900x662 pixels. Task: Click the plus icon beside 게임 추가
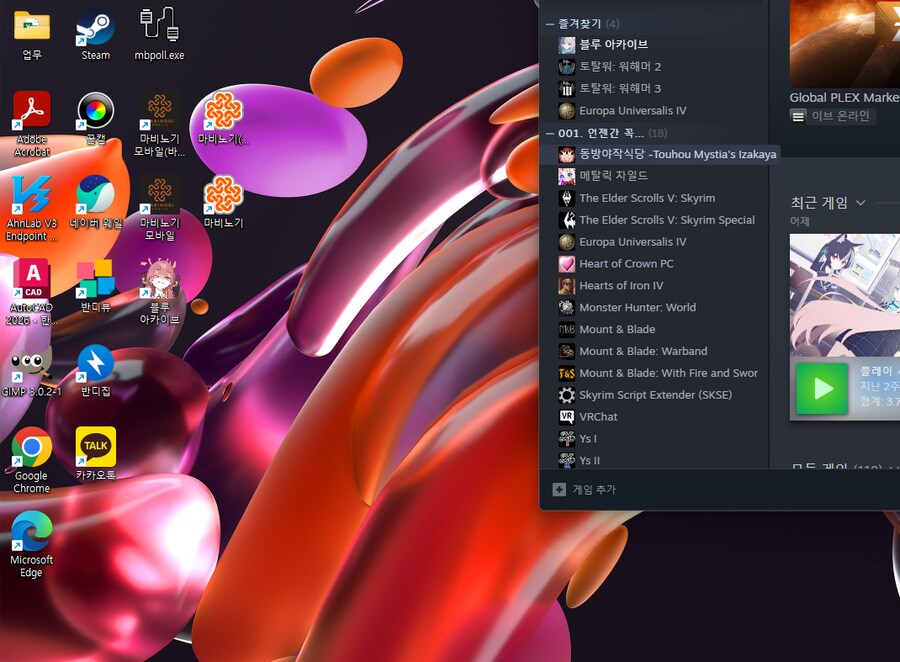click(559, 489)
